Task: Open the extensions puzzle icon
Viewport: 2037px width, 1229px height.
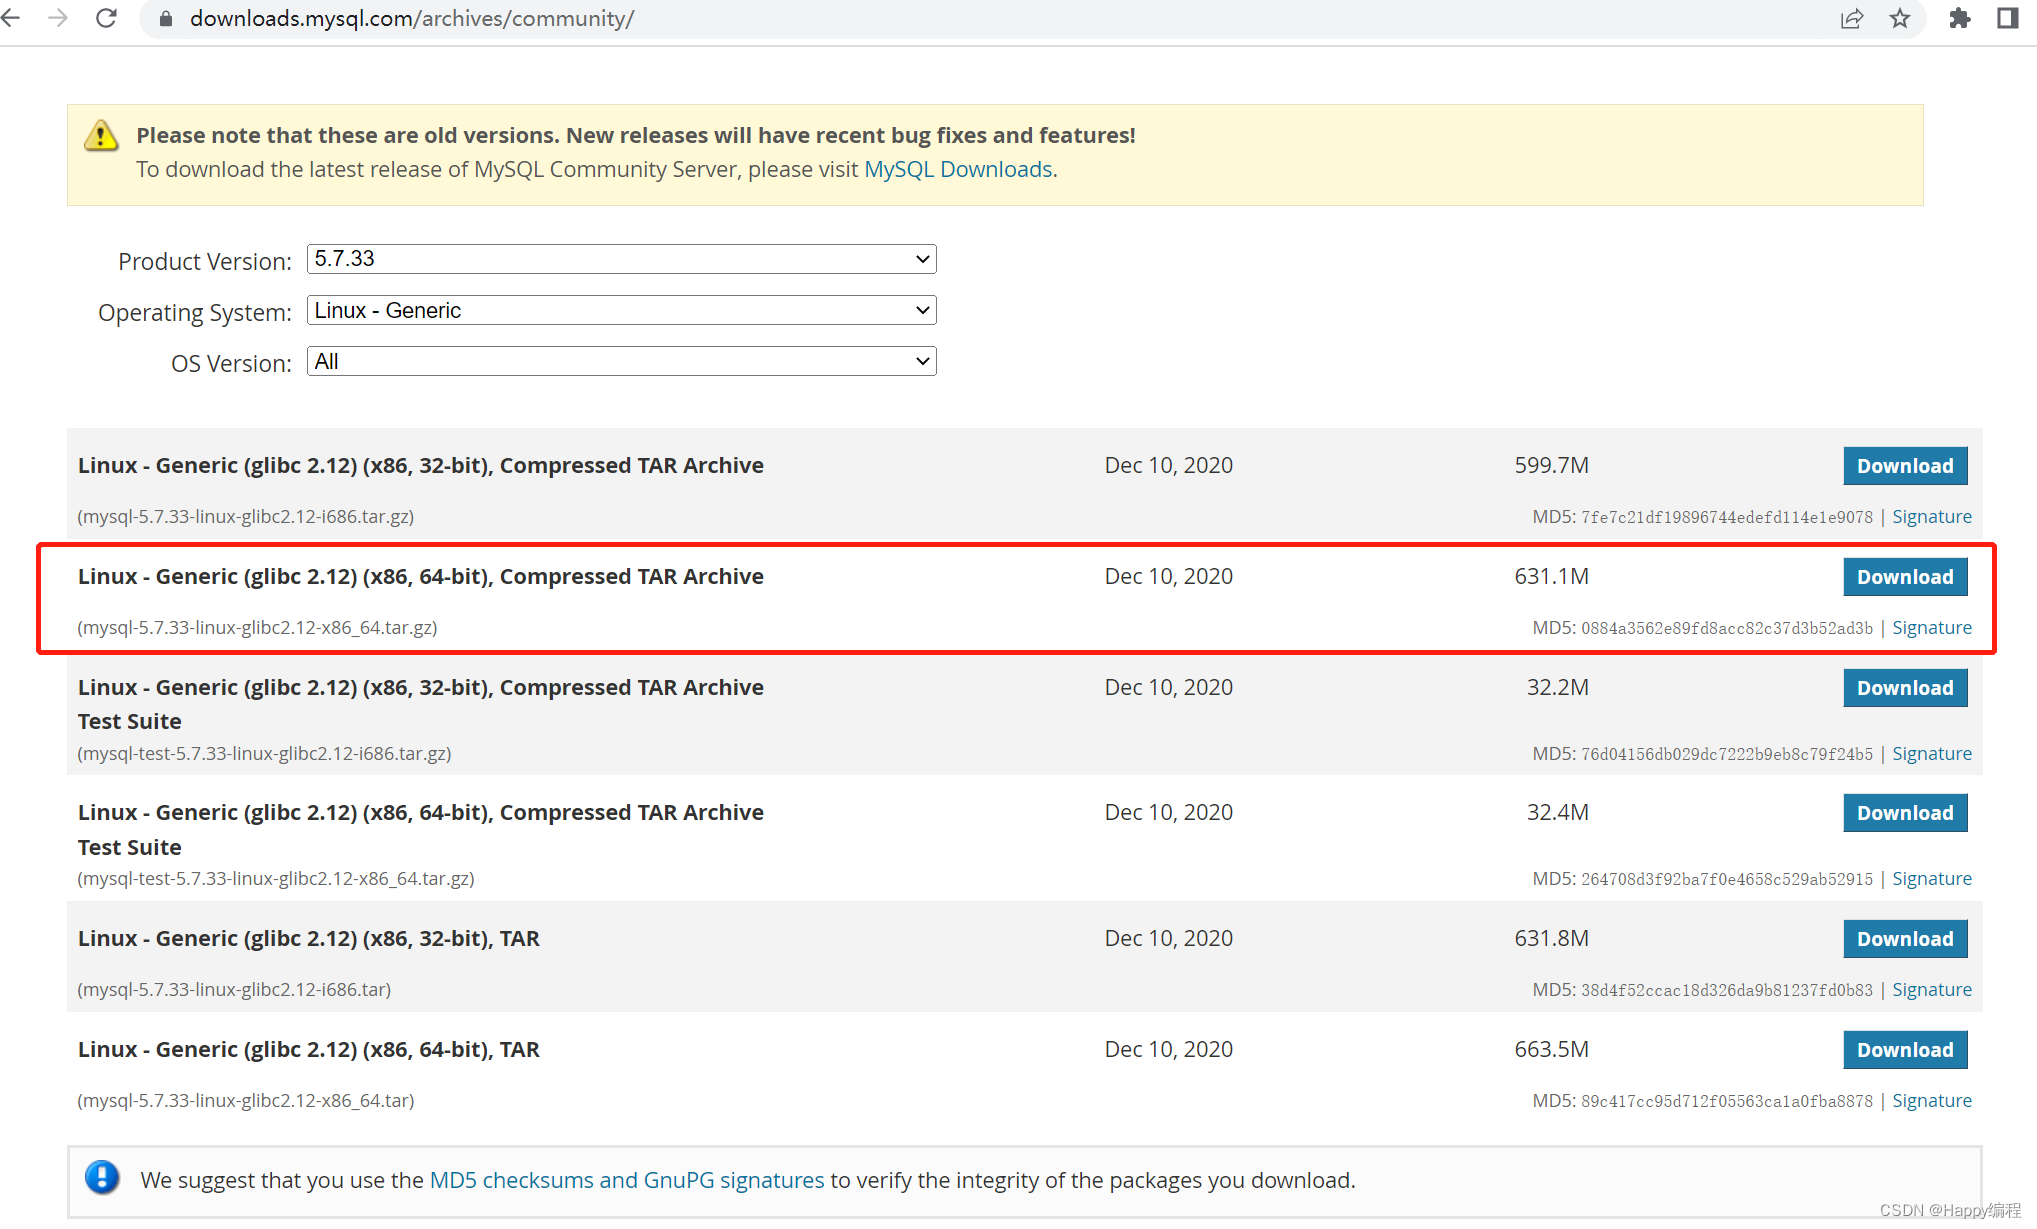Action: point(1959,18)
